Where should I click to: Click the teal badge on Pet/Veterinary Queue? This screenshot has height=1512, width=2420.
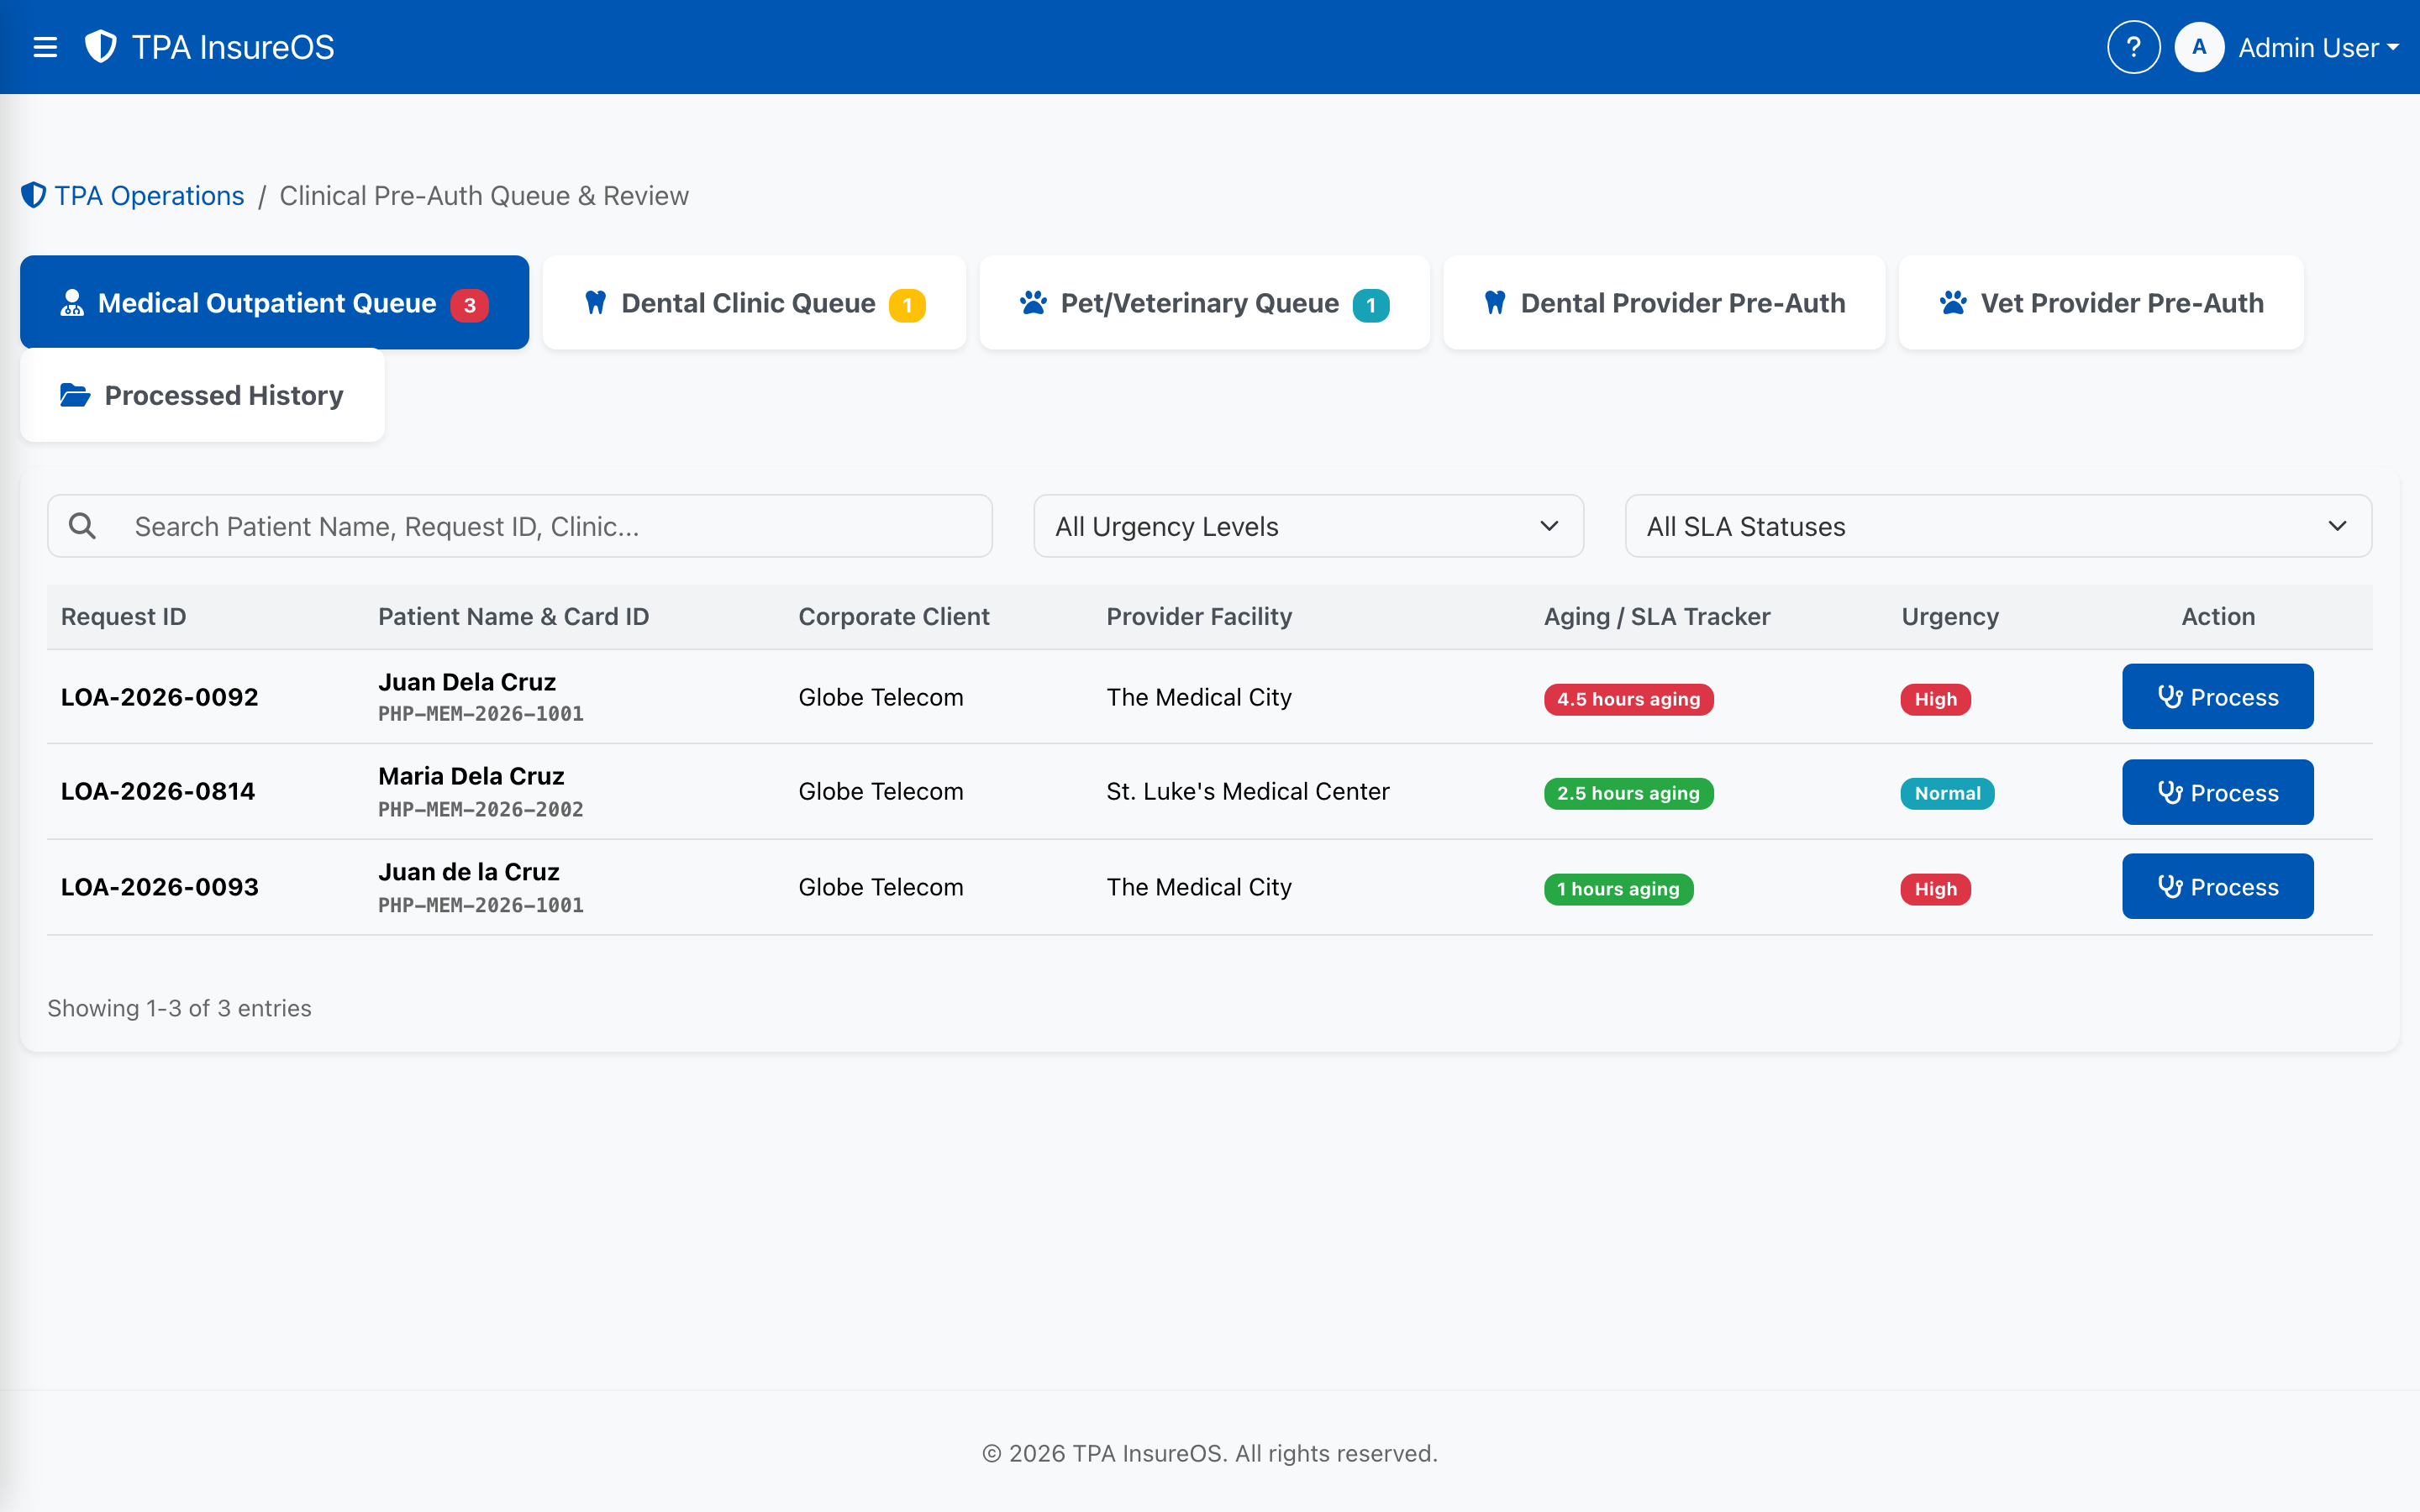pos(1371,305)
